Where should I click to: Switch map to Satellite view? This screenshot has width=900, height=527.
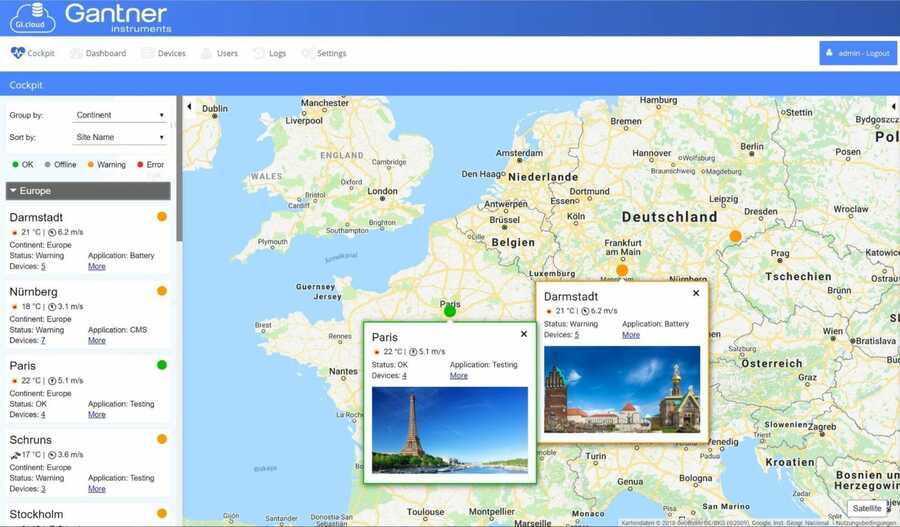coord(867,508)
